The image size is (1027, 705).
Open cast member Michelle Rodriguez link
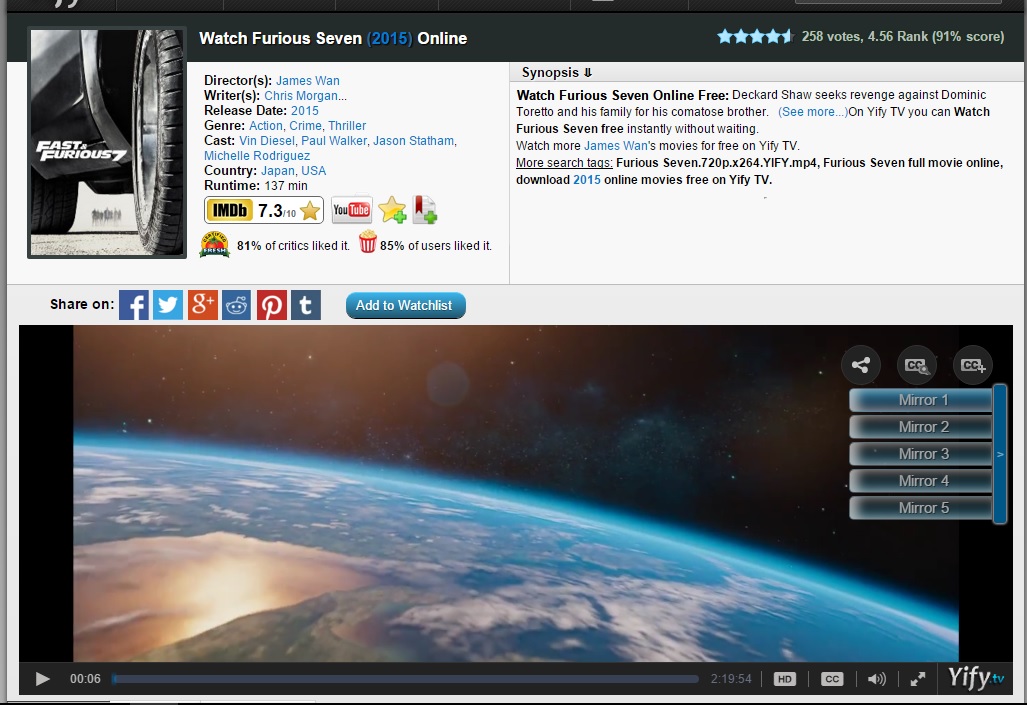(x=257, y=156)
